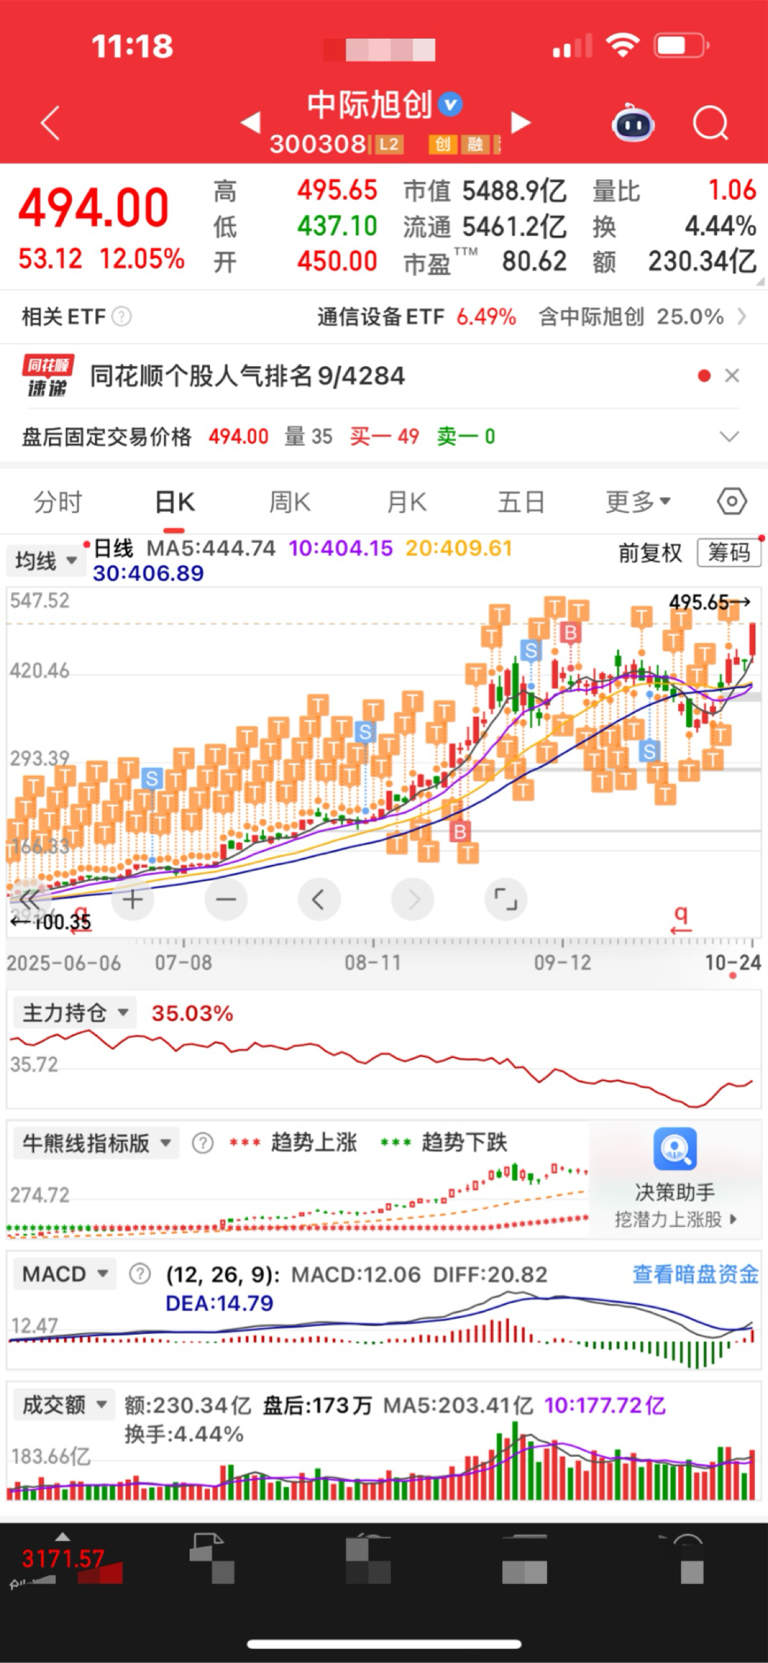This screenshot has height=1663, width=768.
Task: Open the MACD indicator dropdown
Action: [66, 1274]
